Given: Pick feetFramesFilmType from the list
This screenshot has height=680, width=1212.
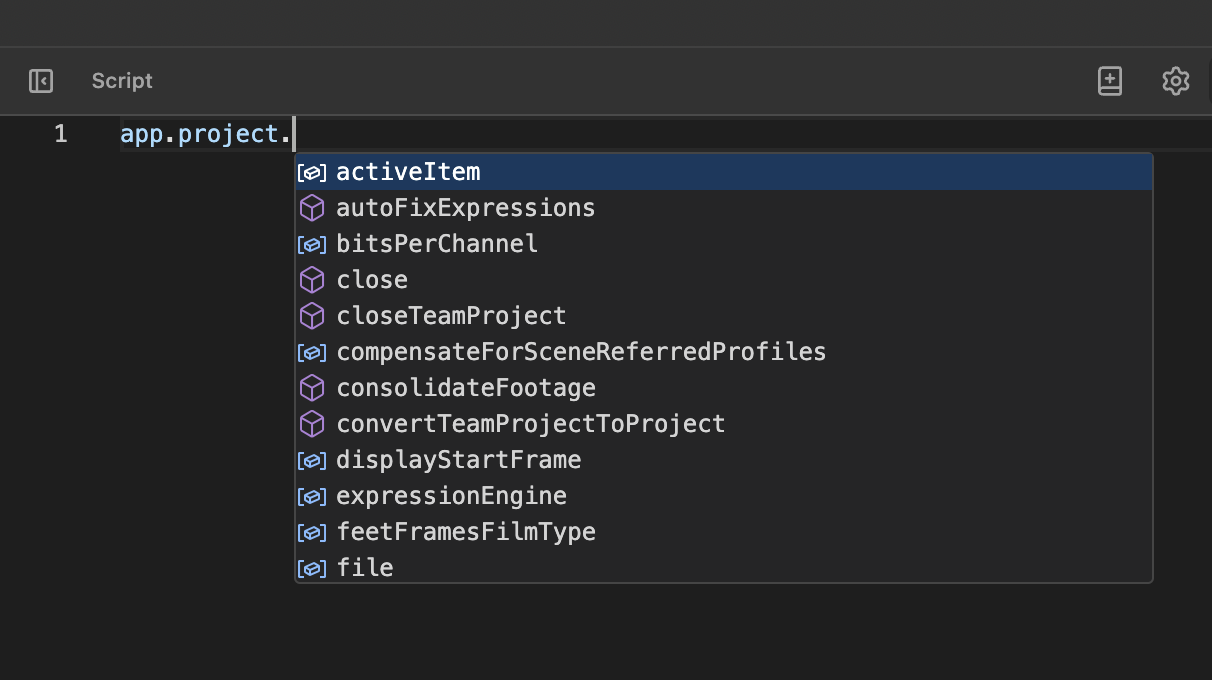Looking at the screenshot, I should click(466, 531).
